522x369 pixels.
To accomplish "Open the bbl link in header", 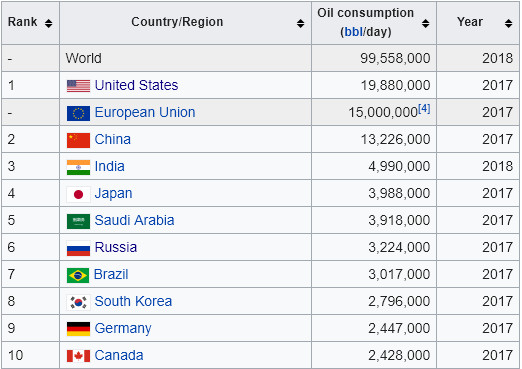I will pos(353,32).
